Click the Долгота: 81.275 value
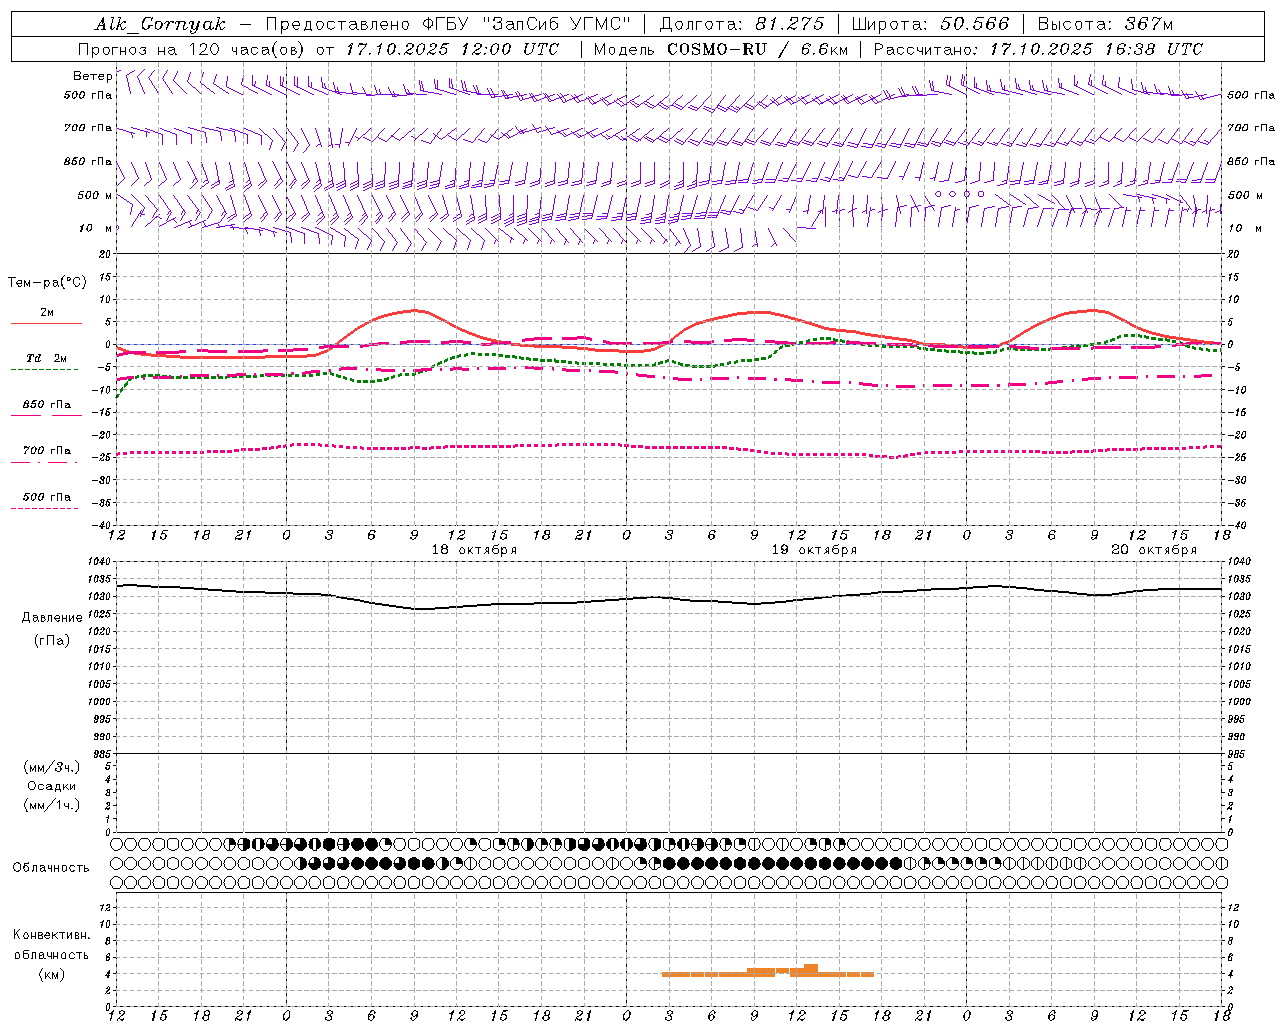The image size is (1280, 1024). (742, 24)
